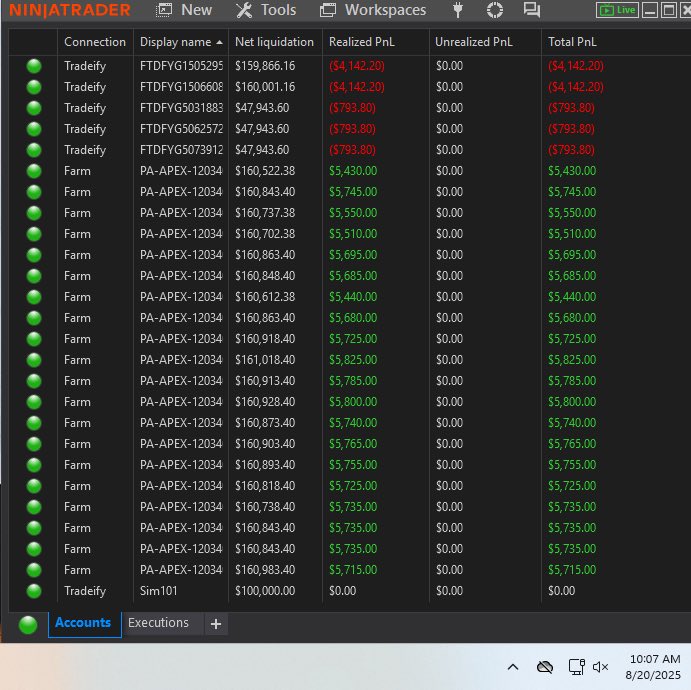Click net liquidation $159,866.16
The height and width of the screenshot is (690, 691).
point(265,66)
